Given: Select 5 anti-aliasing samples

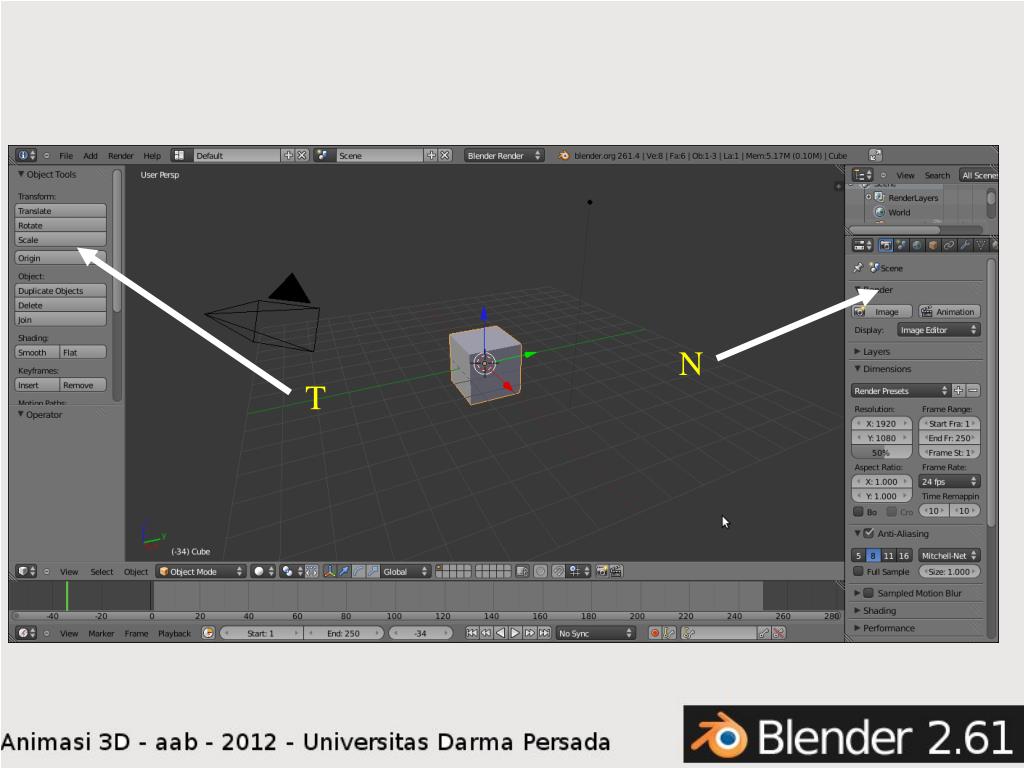Looking at the screenshot, I should click(859, 556).
